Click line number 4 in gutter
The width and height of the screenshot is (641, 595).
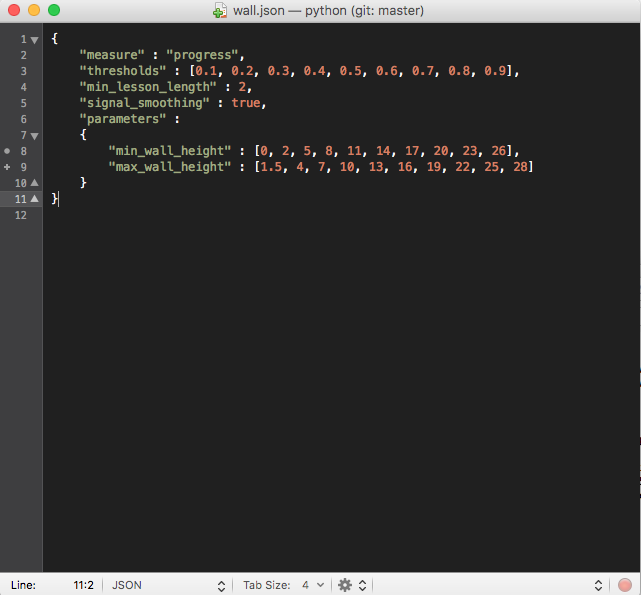pyautogui.click(x=24, y=87)
